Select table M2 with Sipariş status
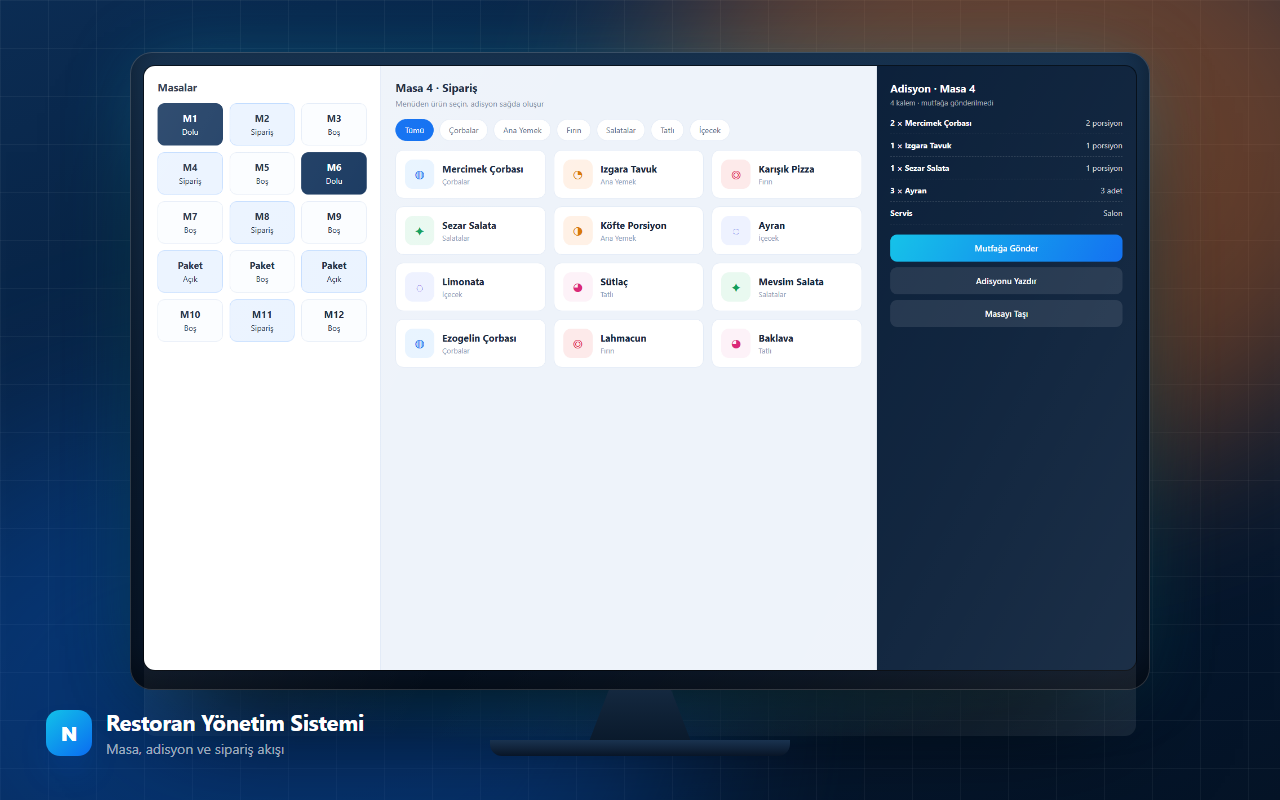Viewport: 1280px width, 800px height. pos(262,124)
